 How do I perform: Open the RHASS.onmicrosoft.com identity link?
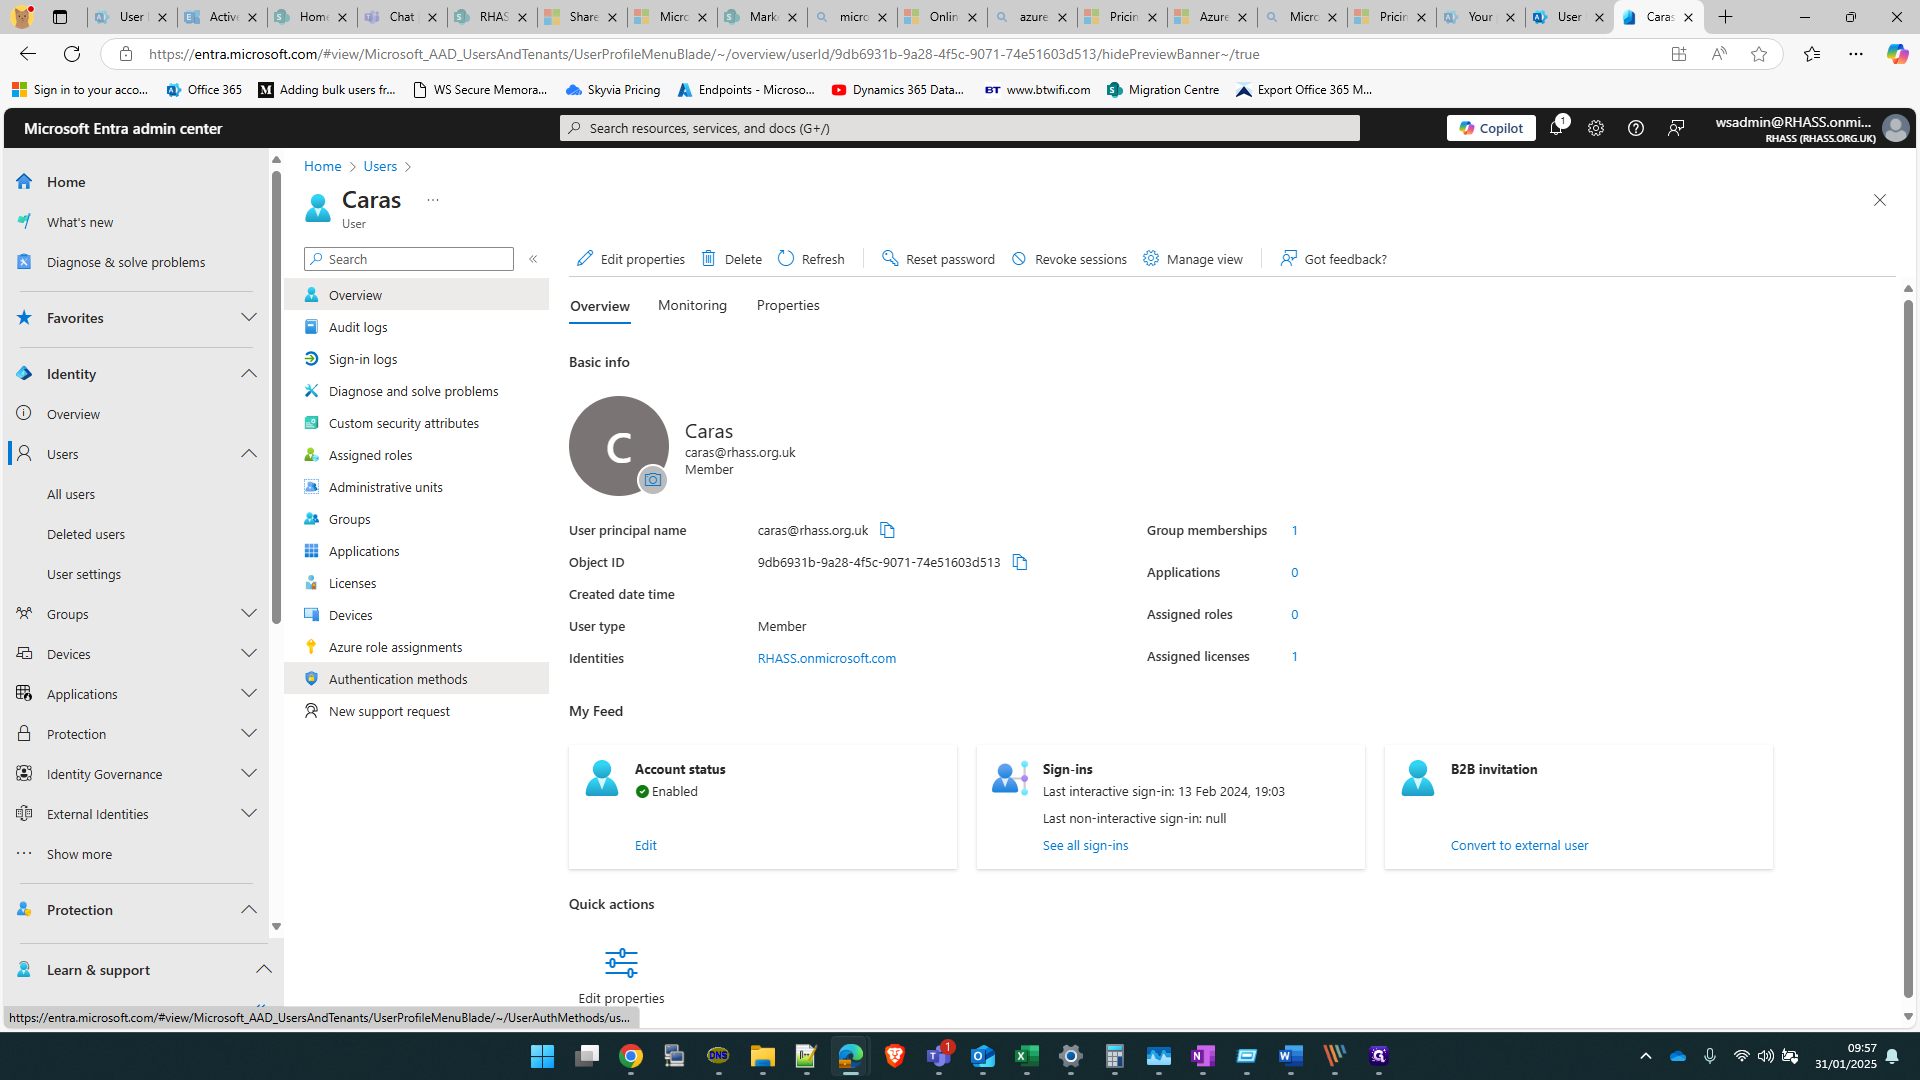827,658
